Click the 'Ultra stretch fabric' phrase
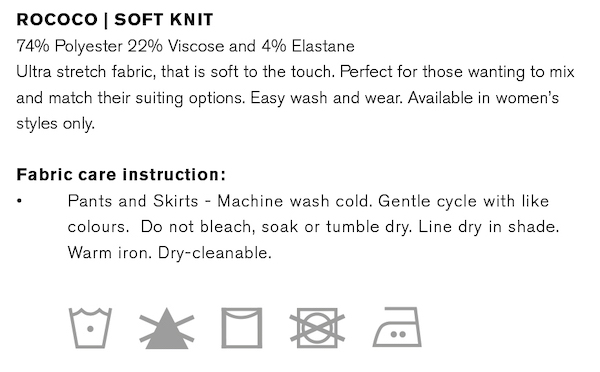 (85, 72)
